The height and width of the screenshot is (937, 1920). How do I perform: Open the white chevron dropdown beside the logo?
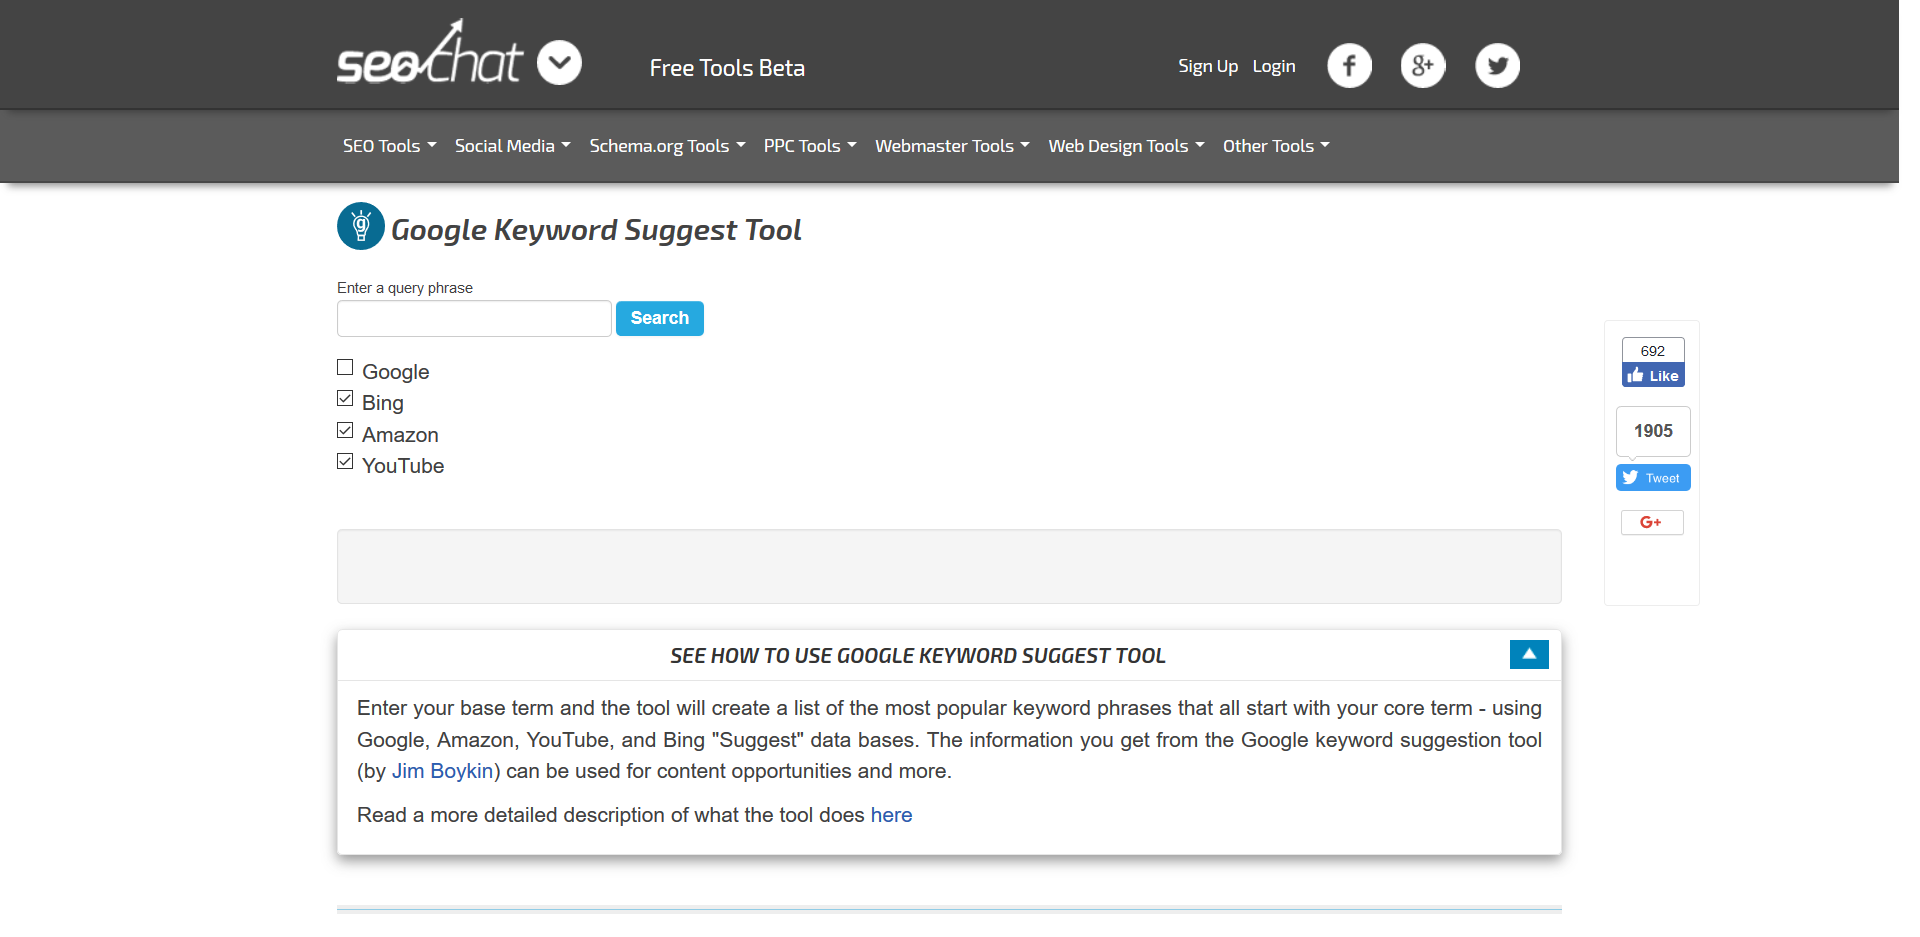559,63
